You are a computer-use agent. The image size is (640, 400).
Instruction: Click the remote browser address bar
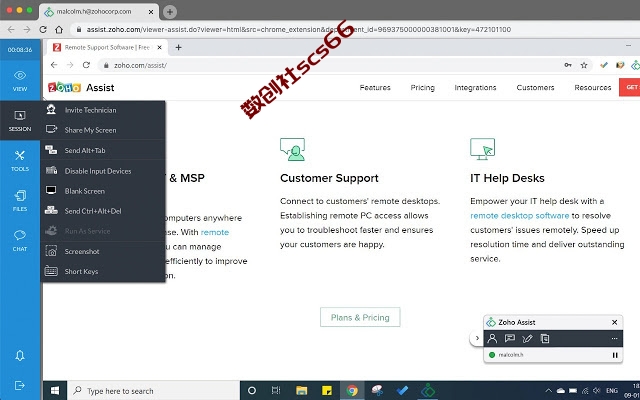click(331, 65)
